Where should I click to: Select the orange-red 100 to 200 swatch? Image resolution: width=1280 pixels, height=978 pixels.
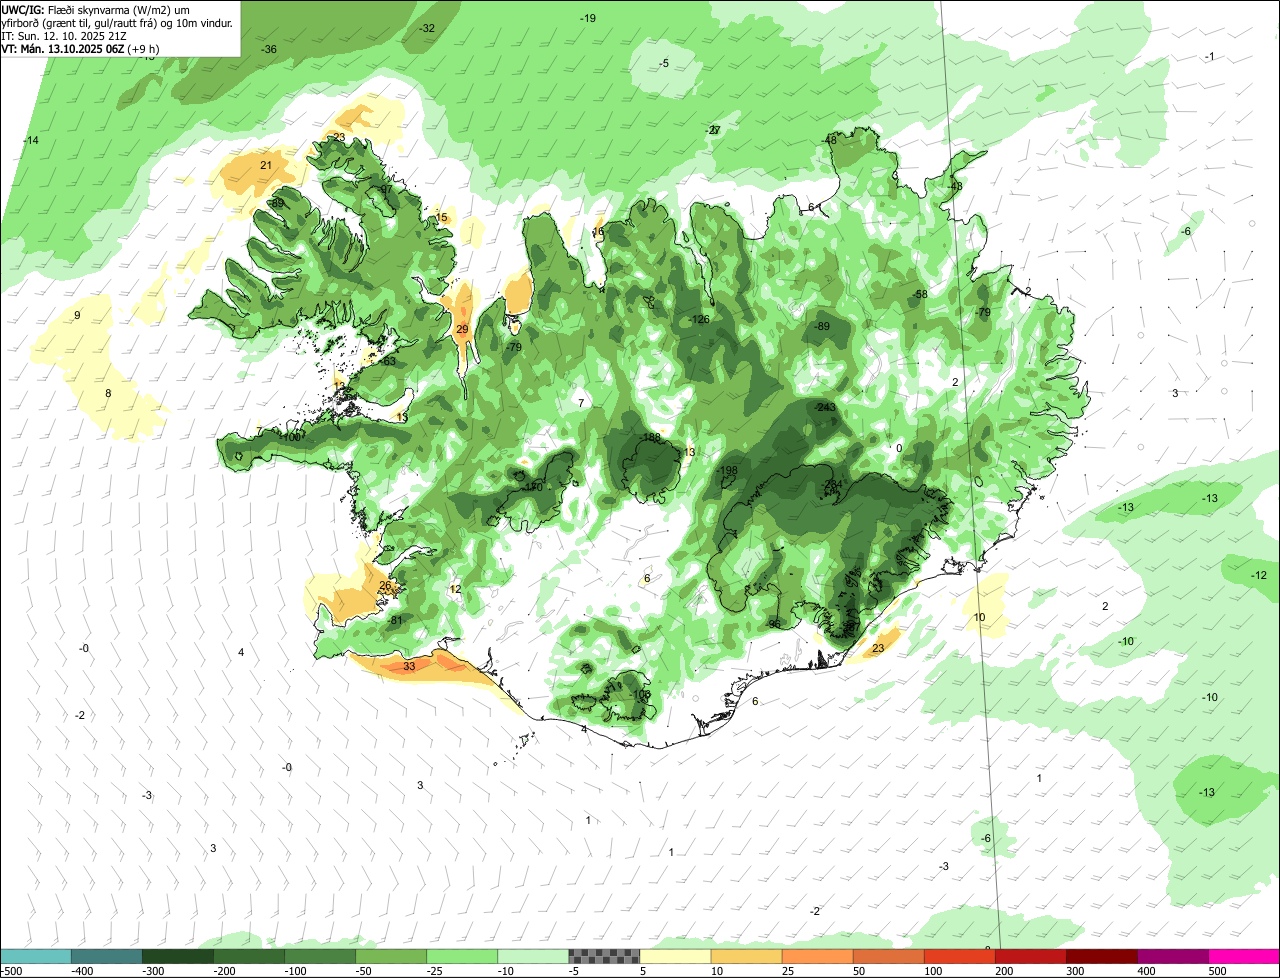coord(960,956)
